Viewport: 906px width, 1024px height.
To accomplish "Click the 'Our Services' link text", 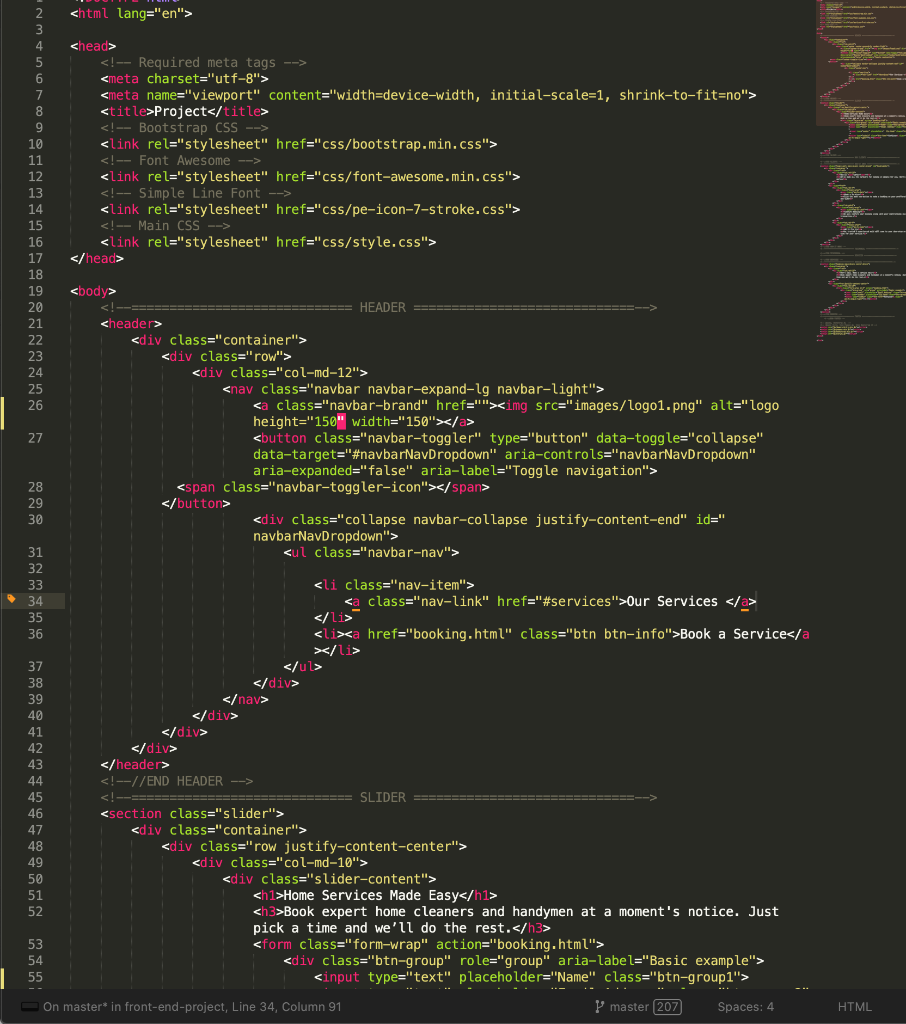I will pos(672,601).
